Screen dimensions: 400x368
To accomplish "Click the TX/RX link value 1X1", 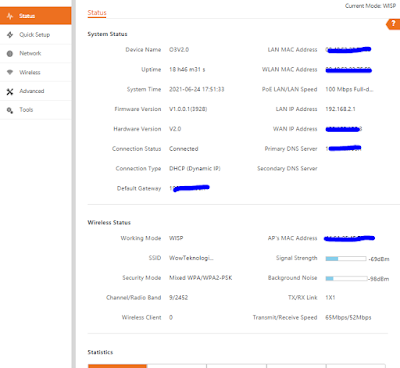I will pos(330,297).
